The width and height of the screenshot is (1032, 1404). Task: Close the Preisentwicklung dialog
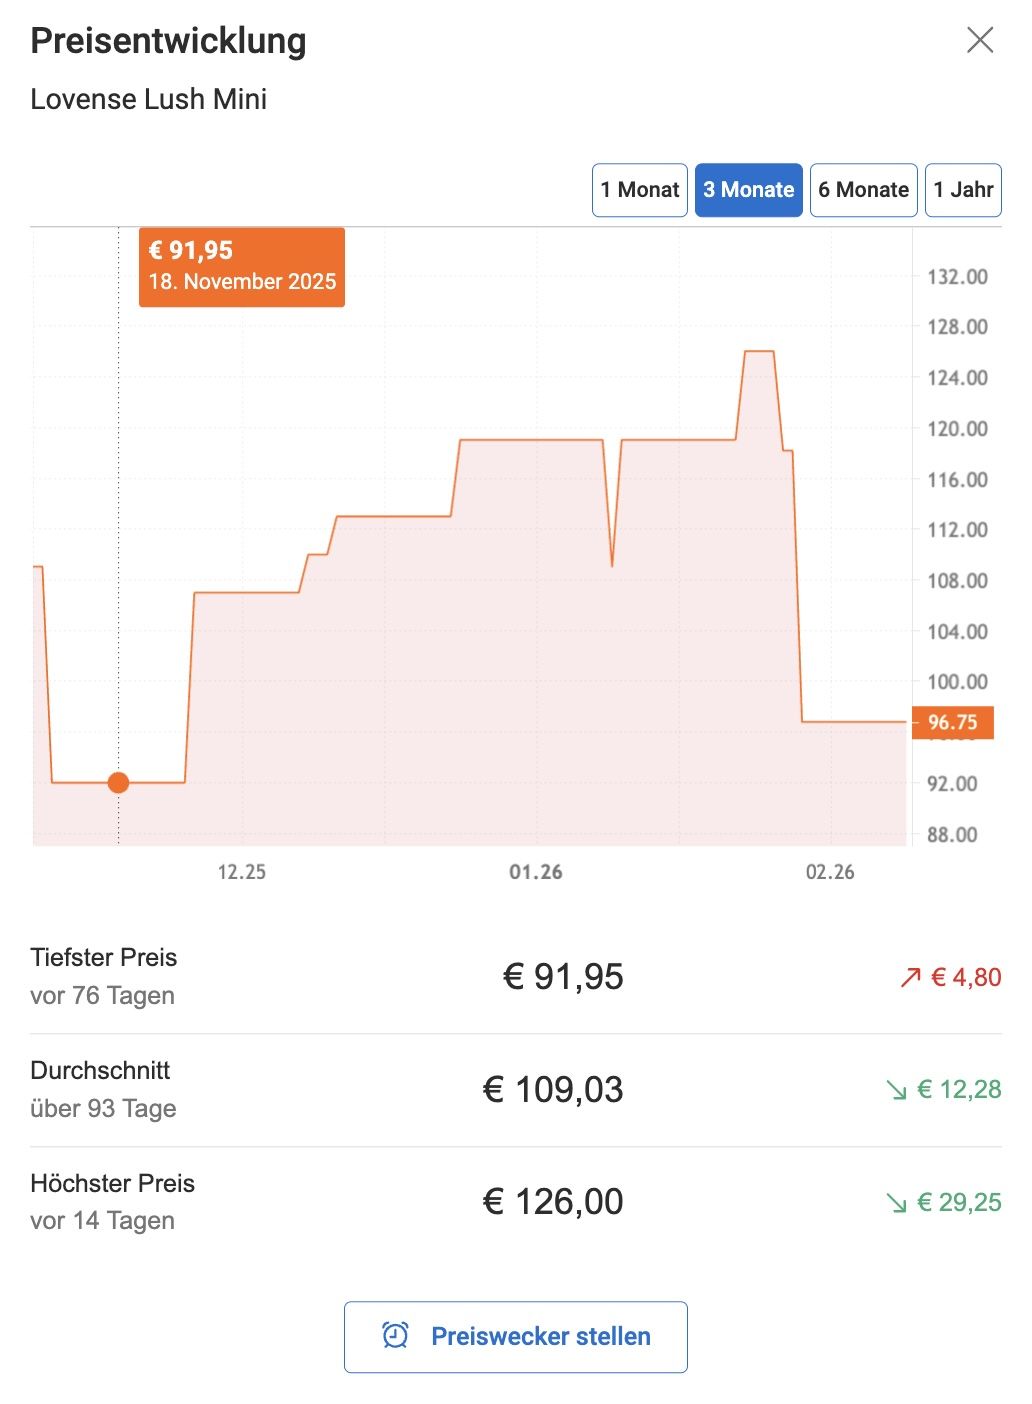(980, 40)
